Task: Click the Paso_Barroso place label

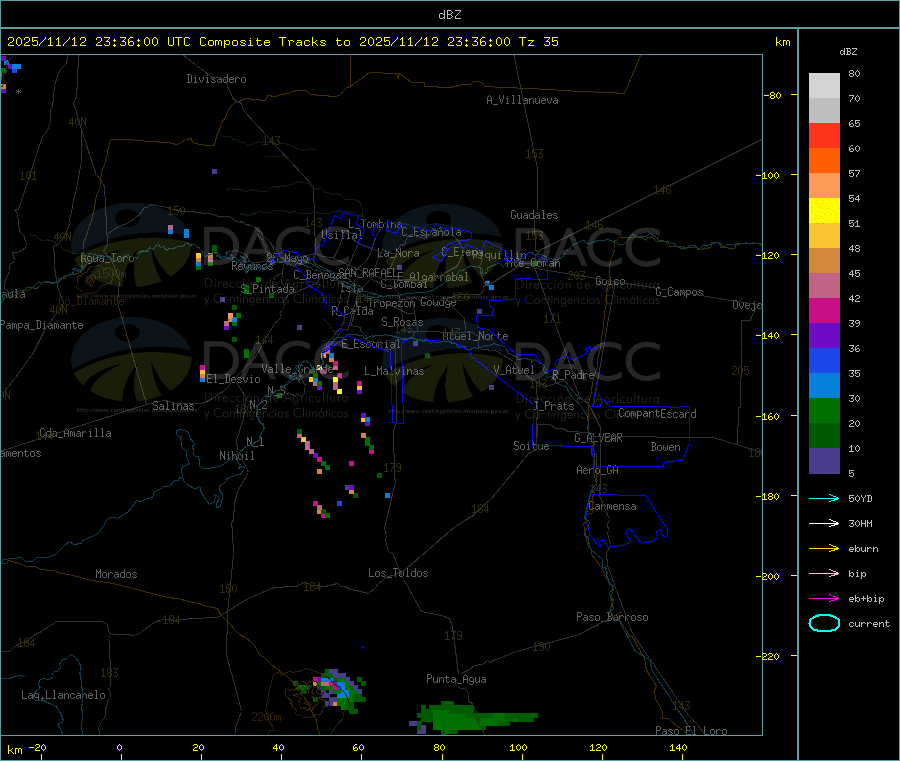Action: click(612, 617)
